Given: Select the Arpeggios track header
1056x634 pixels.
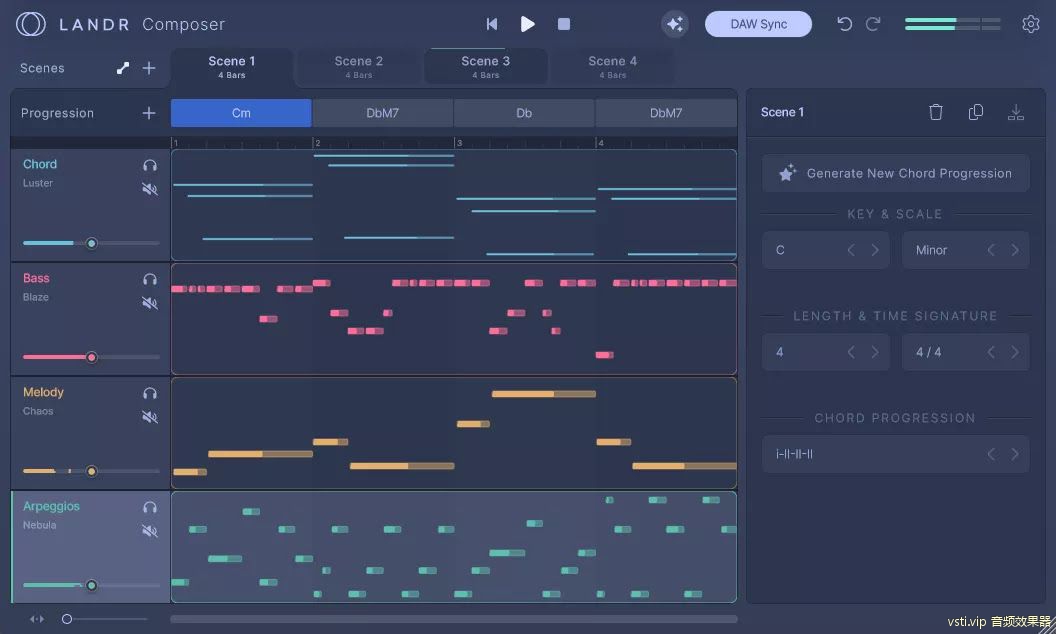Looking at the screenshot, I should (x=90, y=546).
